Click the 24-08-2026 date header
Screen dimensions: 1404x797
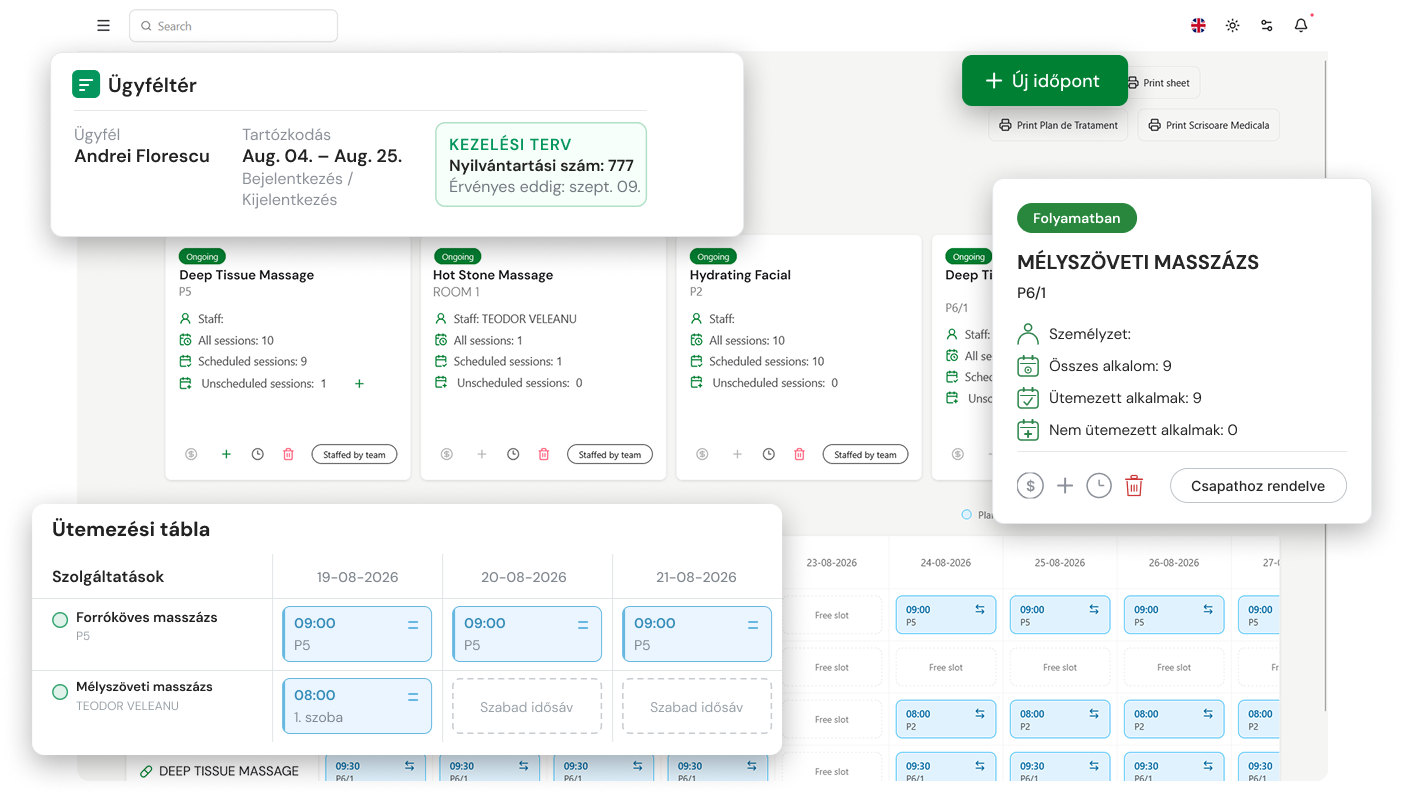pyautogui.click(x=946, y=563)
